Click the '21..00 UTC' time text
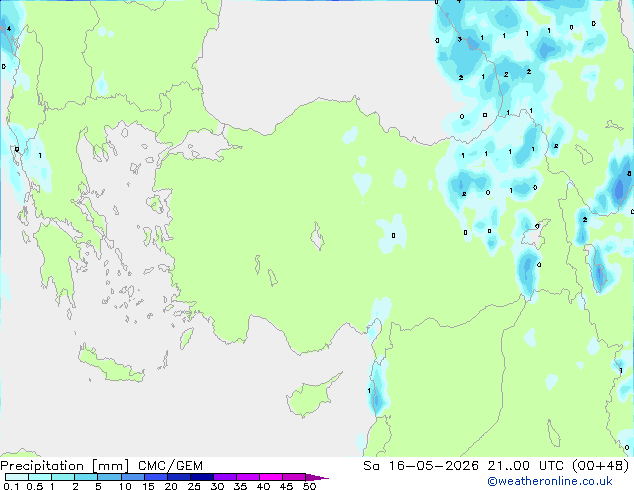Screen dimensions: 634x490 click(x=525, y=466)
